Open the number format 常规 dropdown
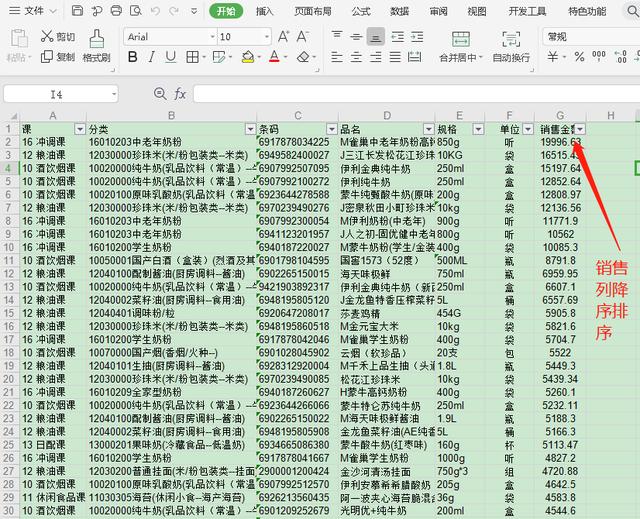 (591, 37)
